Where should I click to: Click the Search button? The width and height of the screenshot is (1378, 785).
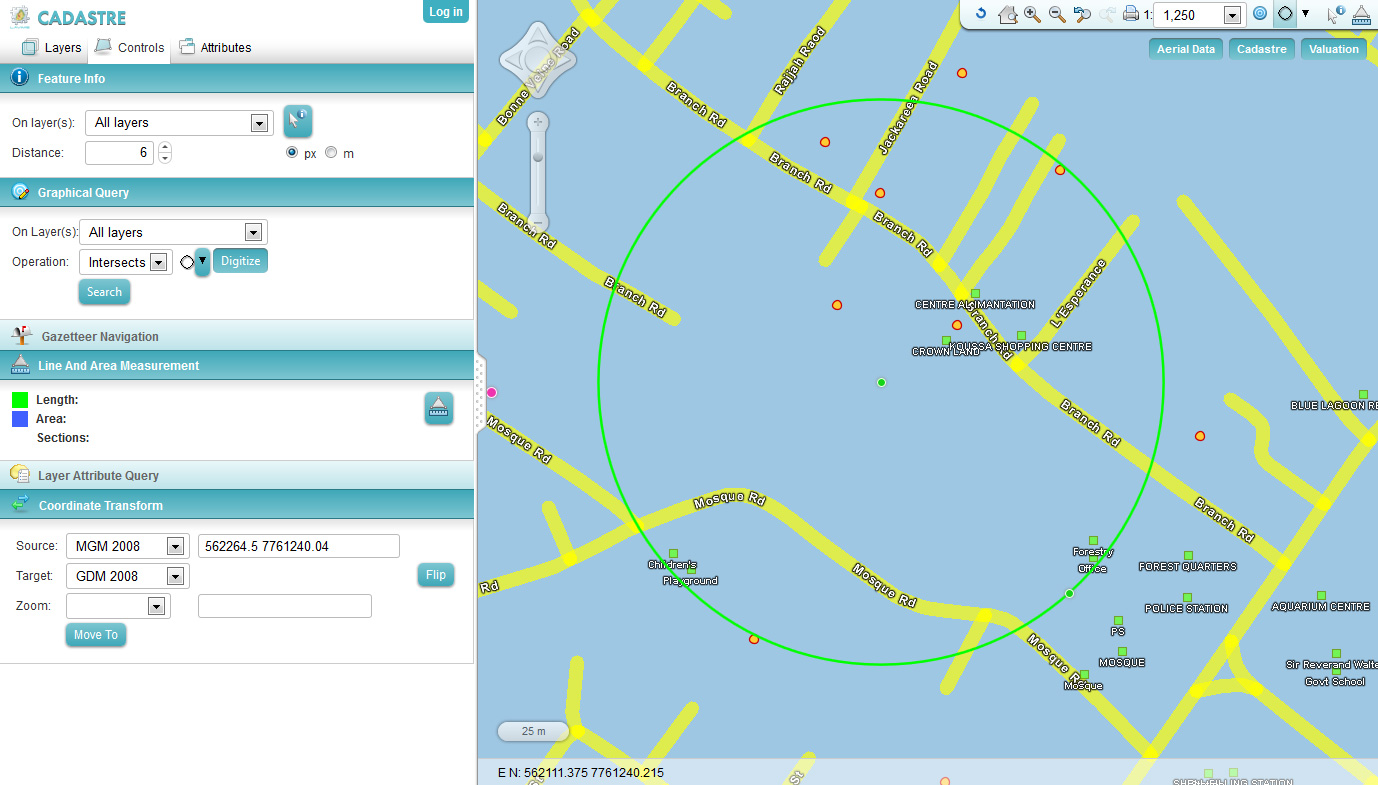click(x=104, y=292)
